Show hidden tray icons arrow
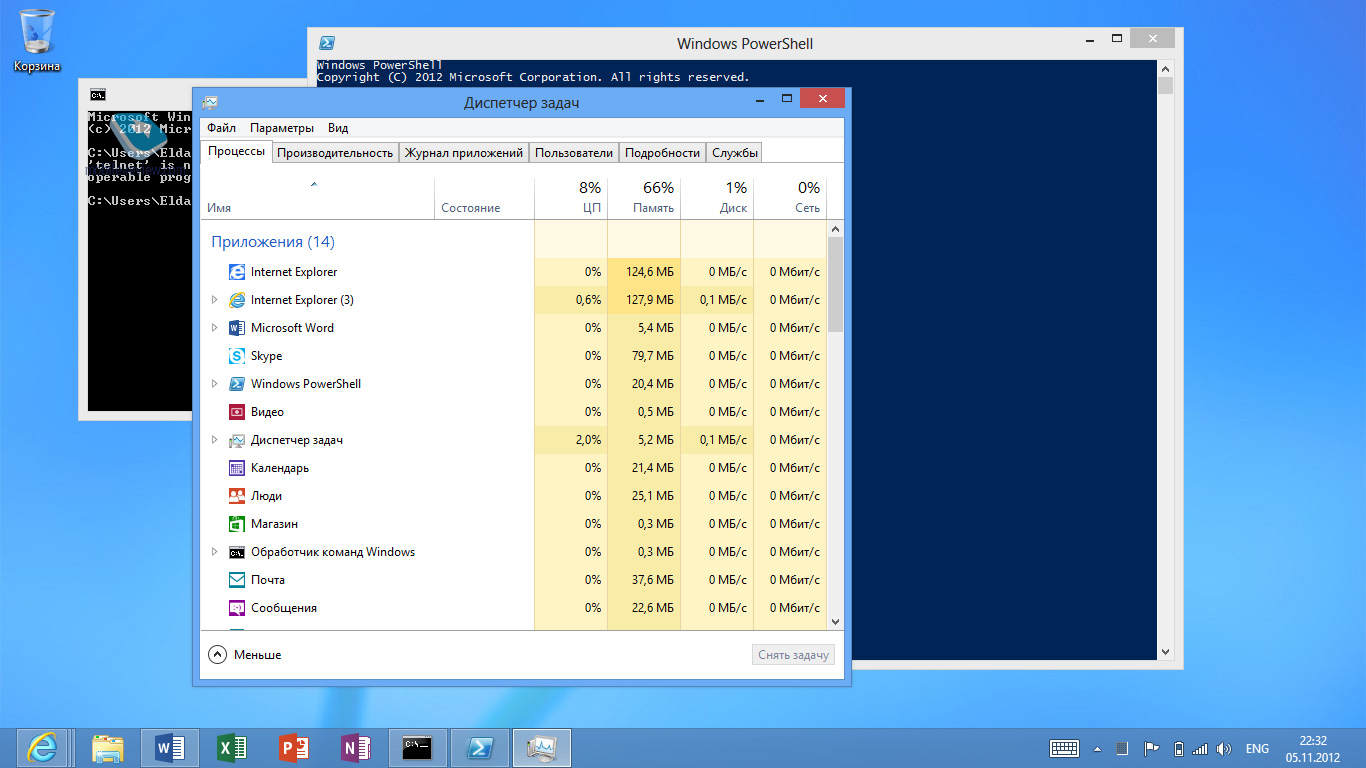 point(1098,748)
